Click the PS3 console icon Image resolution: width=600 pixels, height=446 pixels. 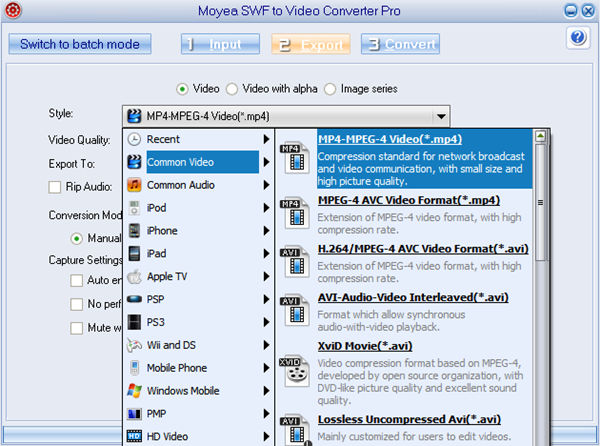pyautogui.click(x=134, y=322)
